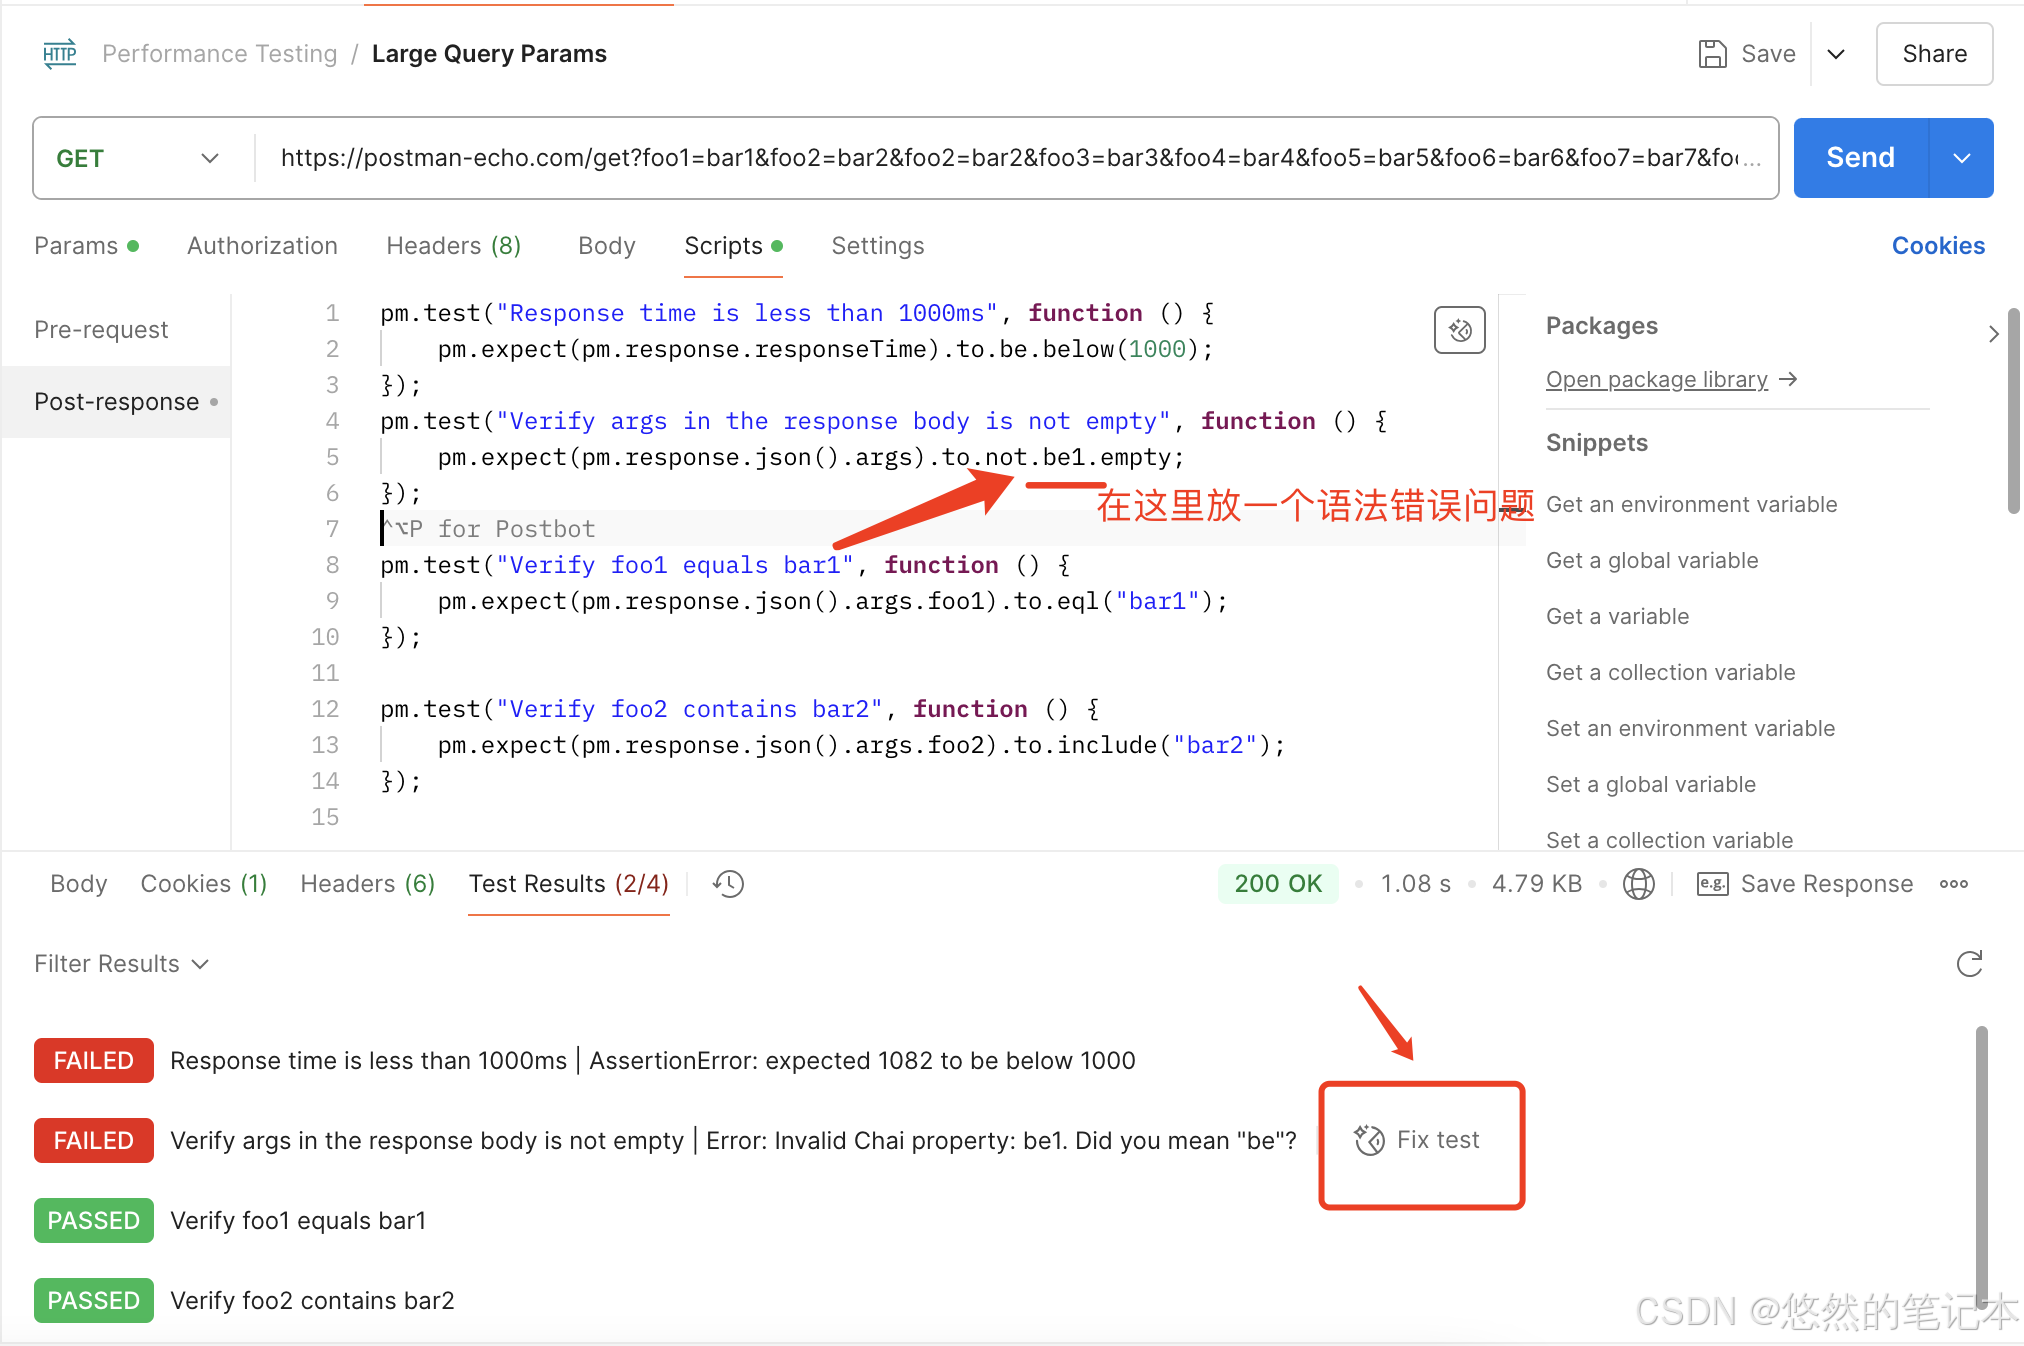The height and width of the screenshot is (1346, 2024).
Task: Open the response history clock icon
Action: point(728,884)
